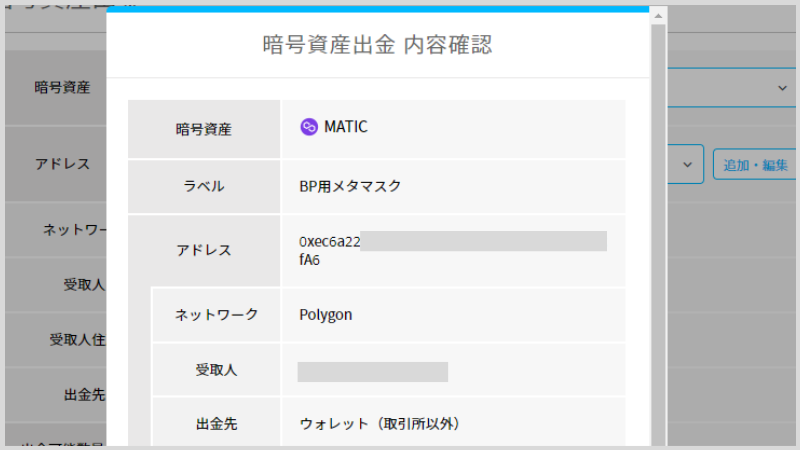This screenshot has width=800, height=450.
Task: Click the 追加・編集 button
Action: point(755,165)
